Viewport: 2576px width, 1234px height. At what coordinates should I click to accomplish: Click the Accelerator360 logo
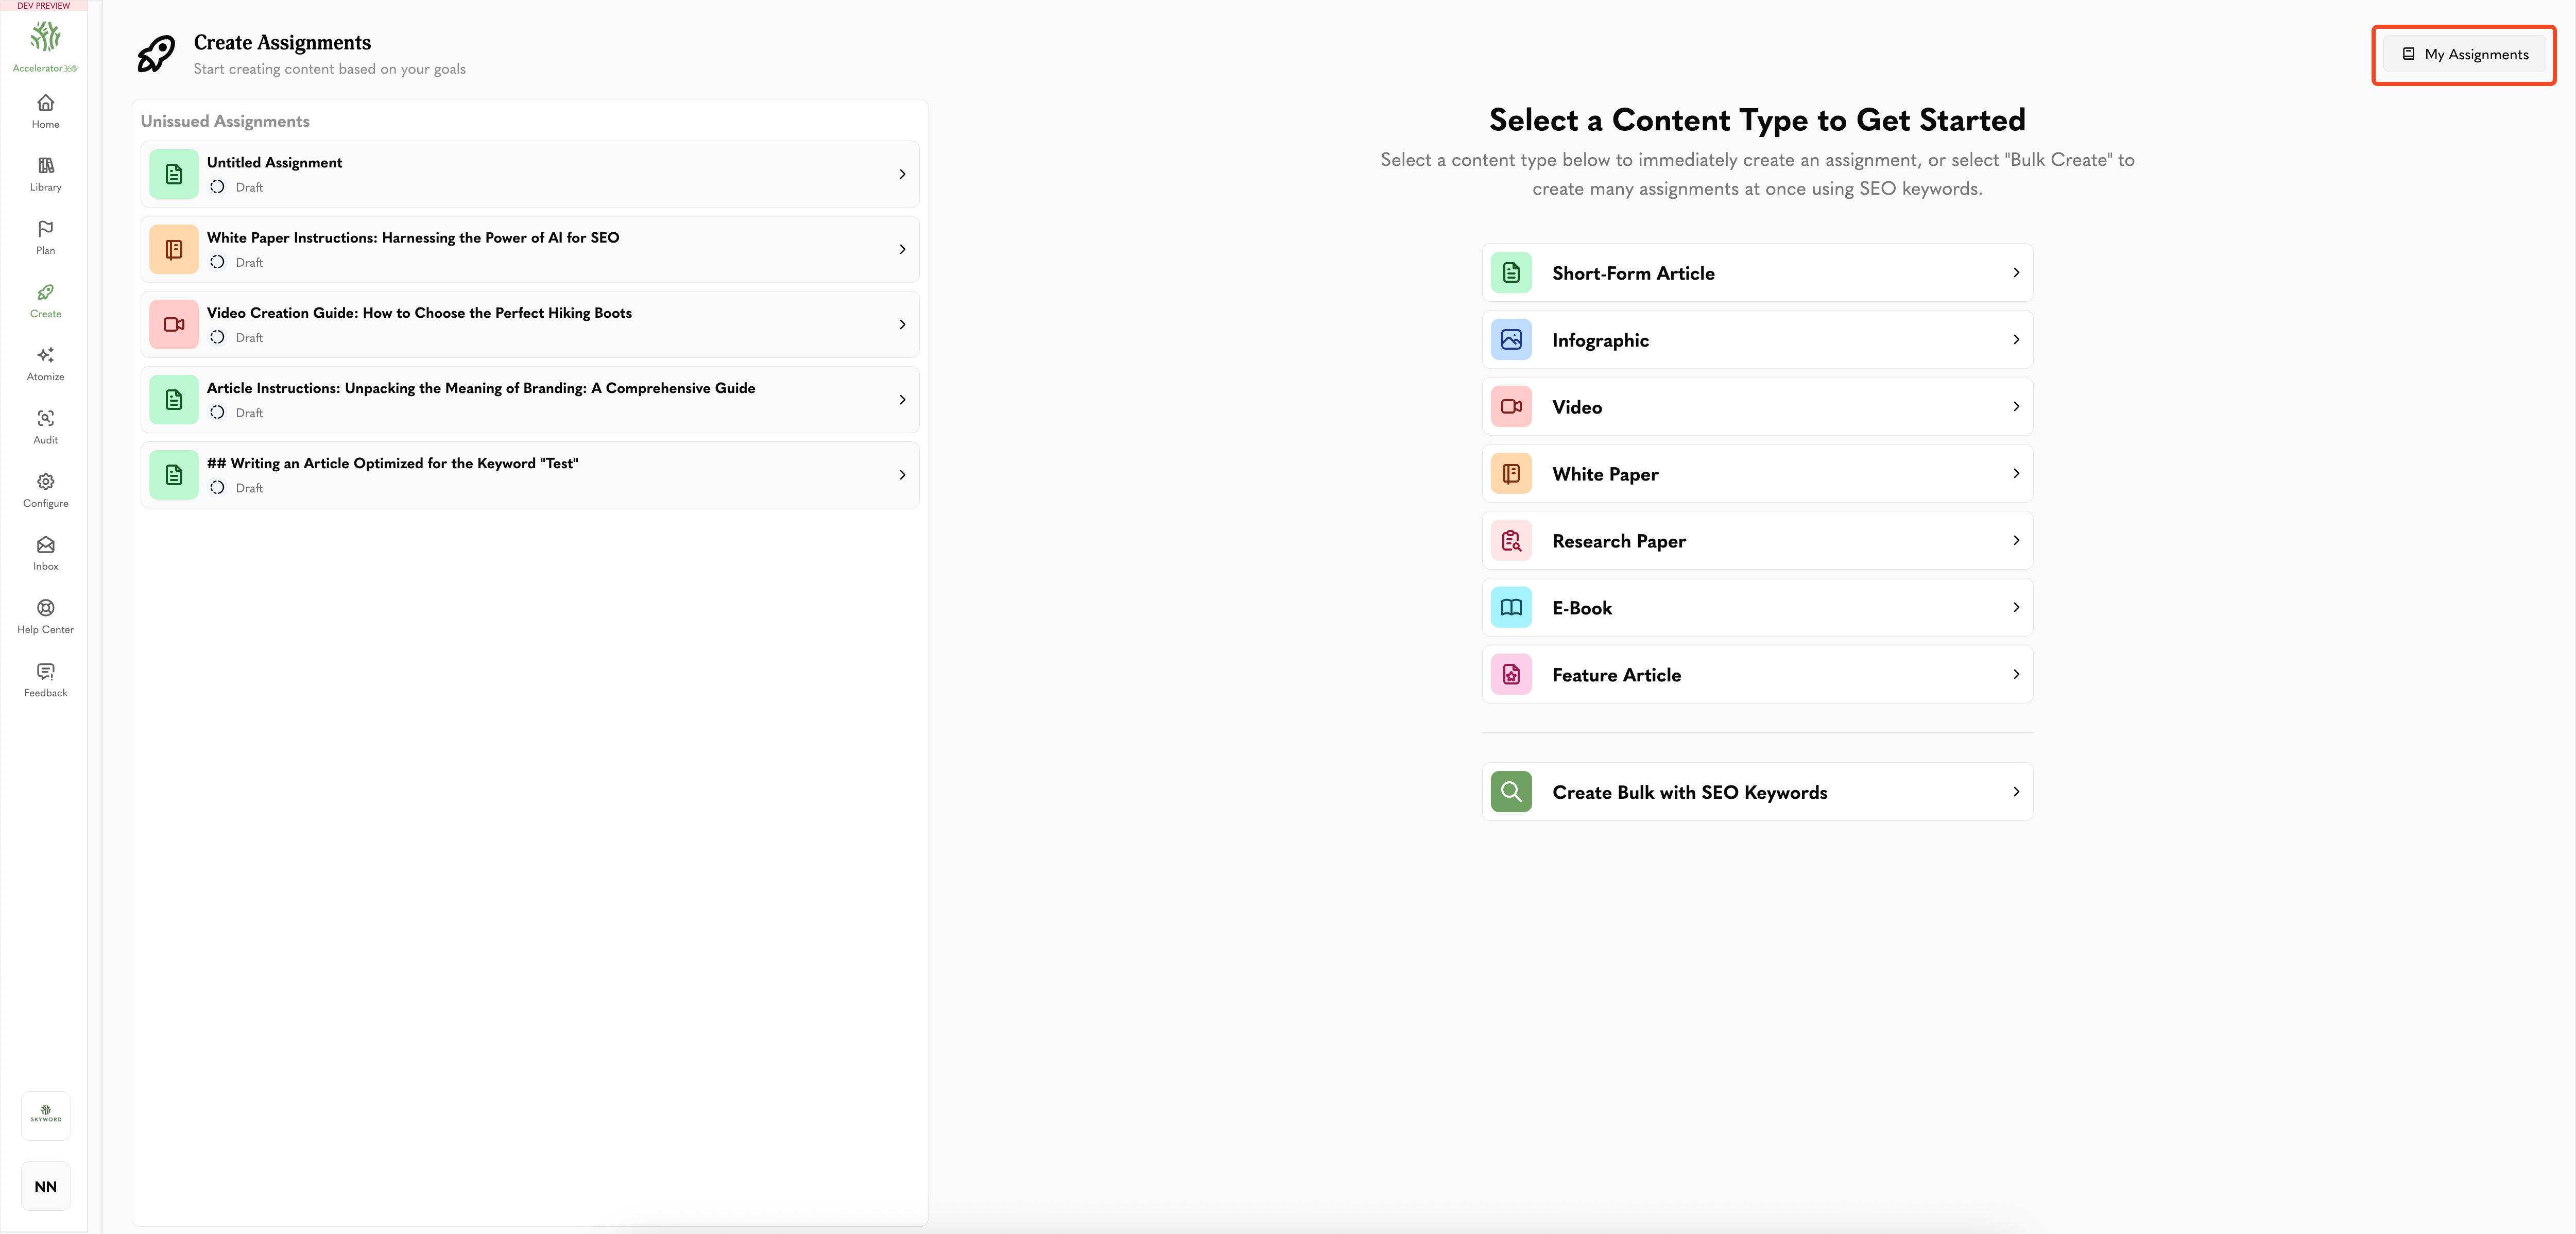45,46
